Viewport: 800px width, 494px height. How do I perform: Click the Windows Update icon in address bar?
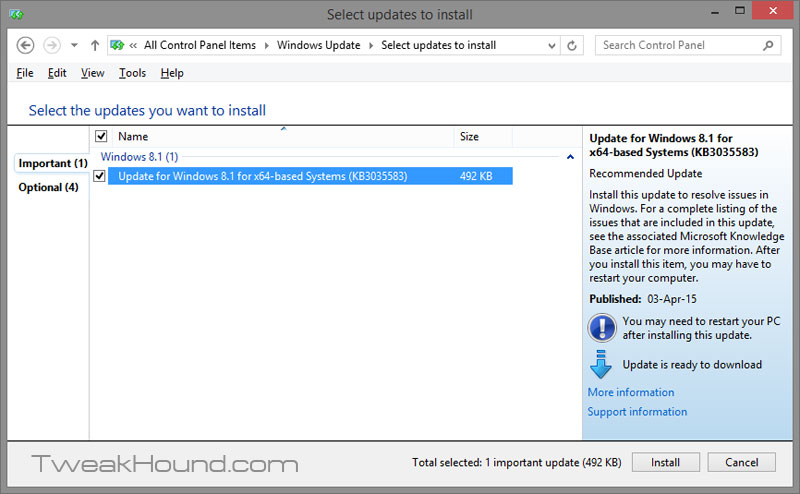(x=117, y=45)
